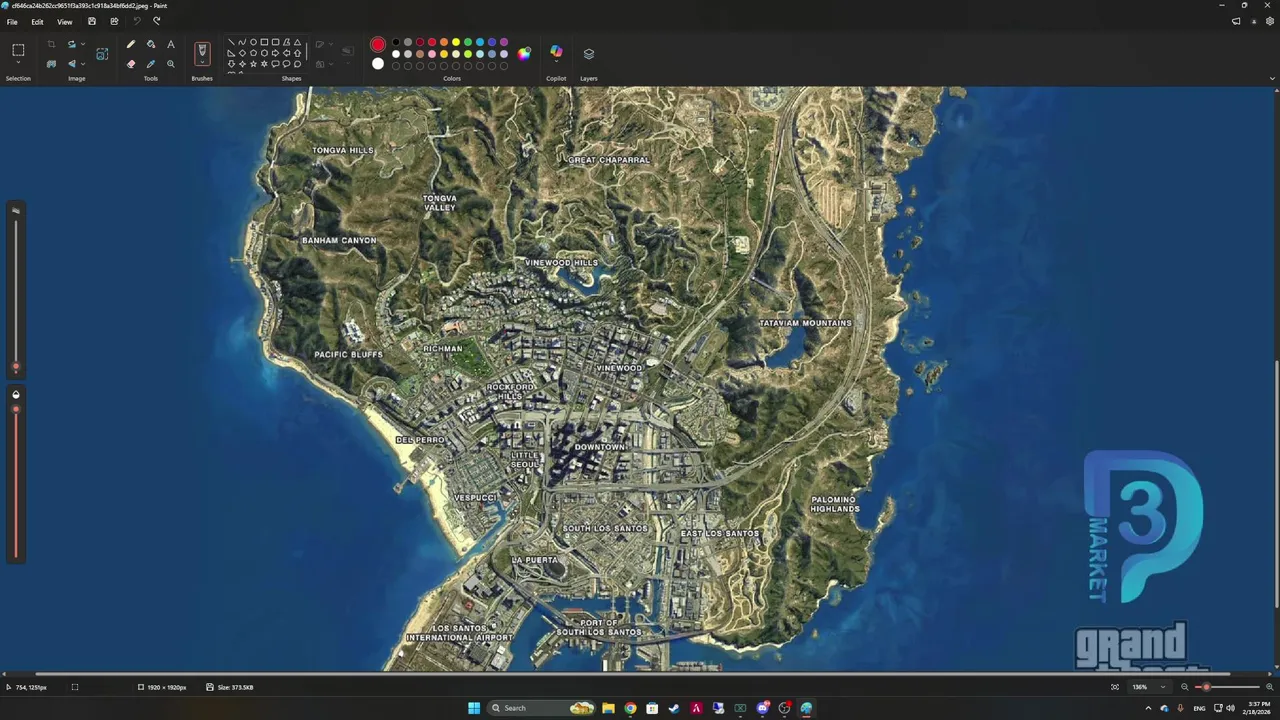Click the Crop image icon

click(x=51, y=44)
